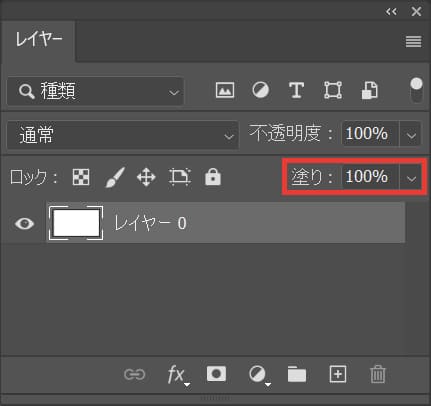Hide レイヤー 0 with the eye icon
Image resolution: width=431 pixels, height=406 pixels.
pos(24,223)
